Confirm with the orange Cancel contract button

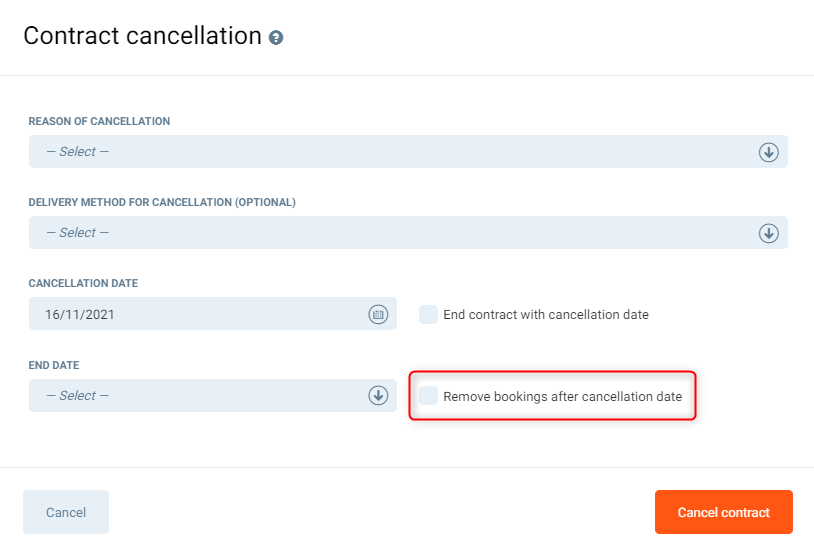click(723, 512)
